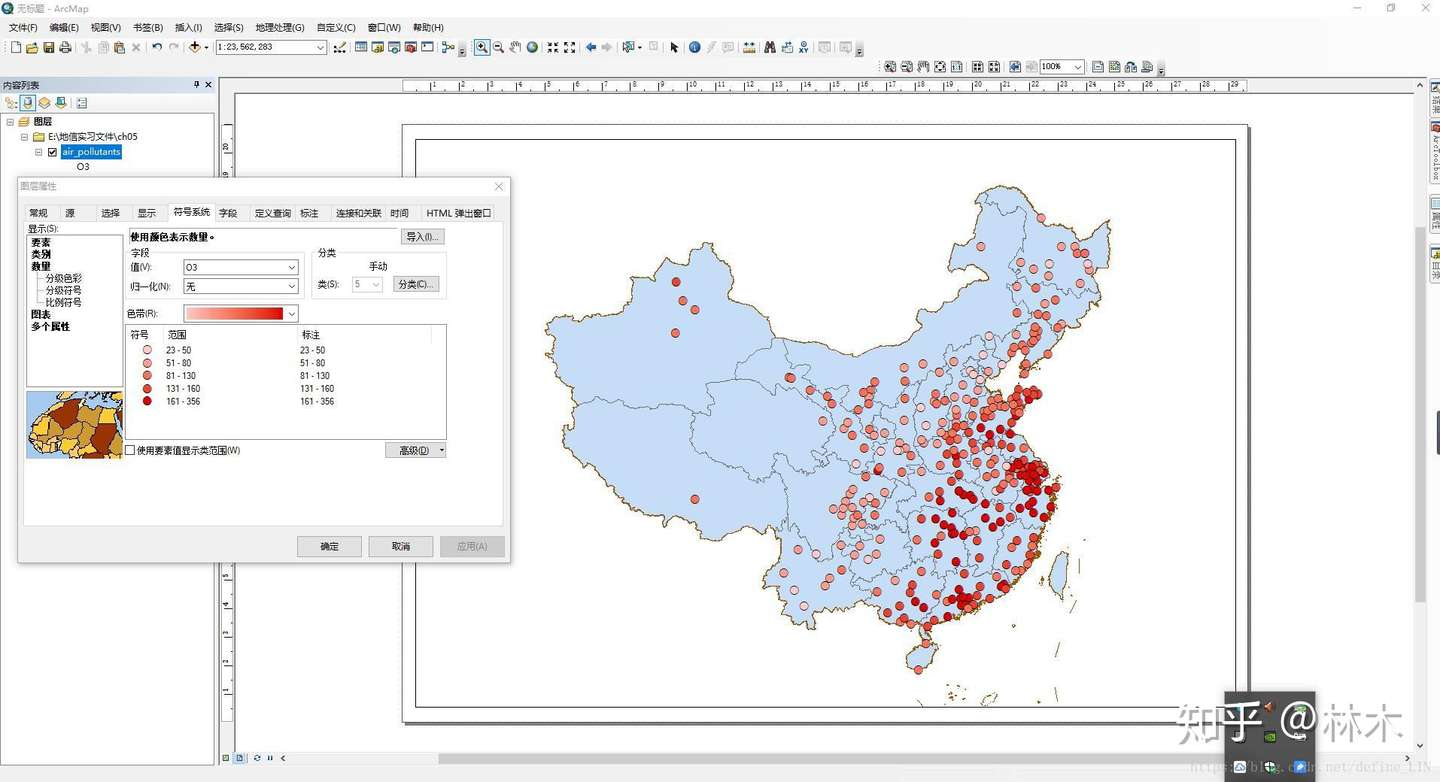Viewport: 1440px width, 782px height.
Task: Select 比例符号 in the display list
Action: tap(64, 302)
